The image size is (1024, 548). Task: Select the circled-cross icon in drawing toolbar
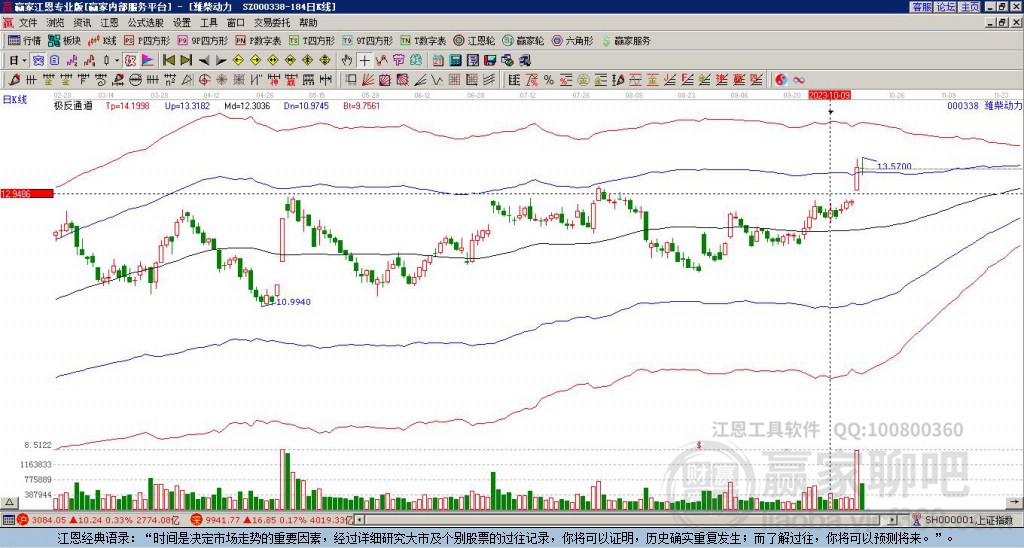[x=204, y=80]
